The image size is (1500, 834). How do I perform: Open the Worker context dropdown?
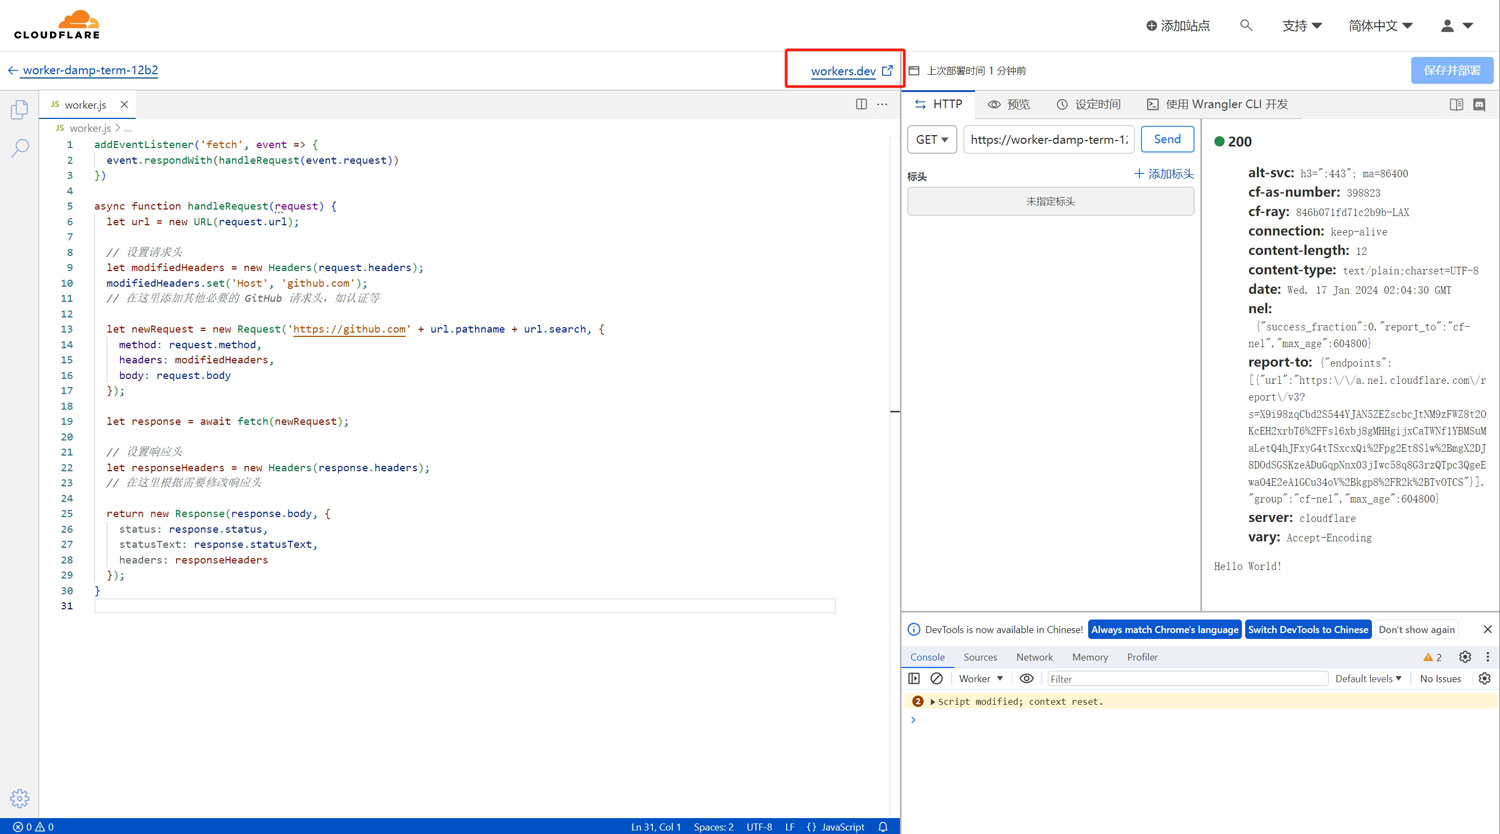coord(981,678)
